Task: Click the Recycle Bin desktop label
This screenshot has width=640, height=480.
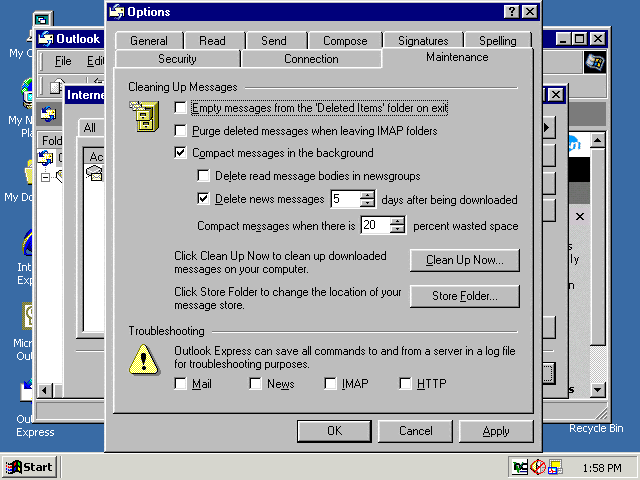Action: 596,428
